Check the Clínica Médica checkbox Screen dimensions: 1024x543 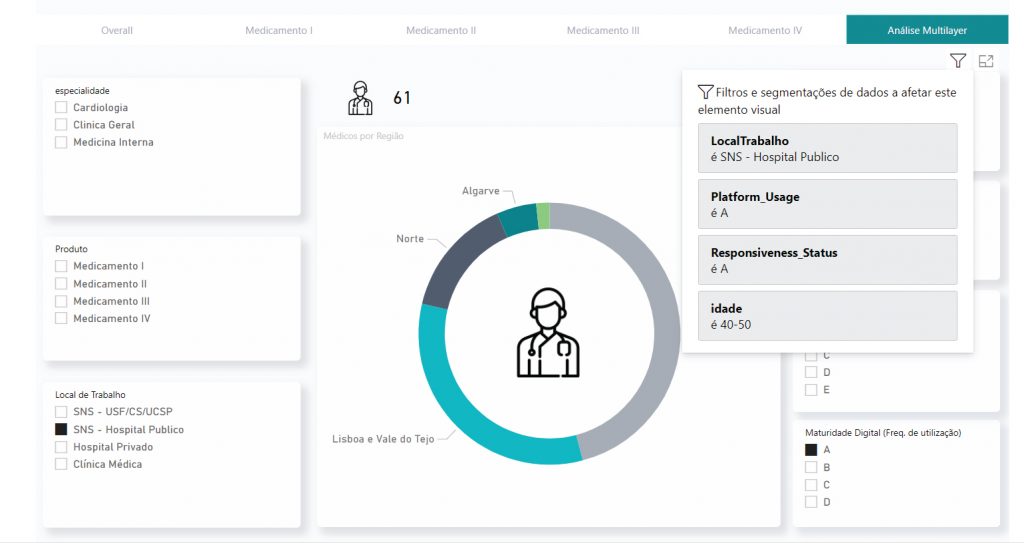pos(62,464)
